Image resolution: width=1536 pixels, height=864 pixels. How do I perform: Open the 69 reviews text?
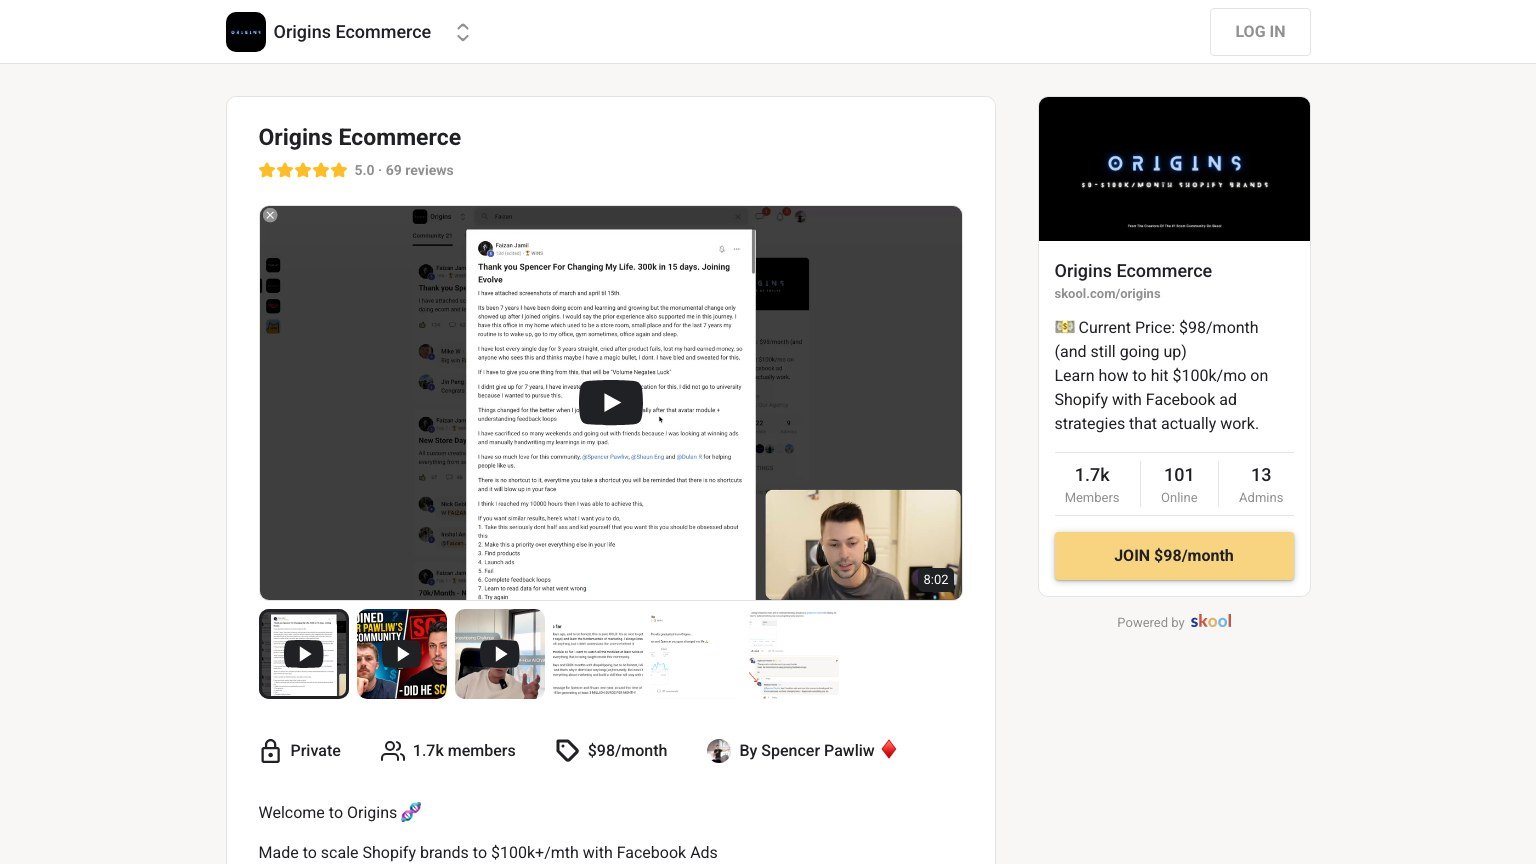[x=419, y=170]
